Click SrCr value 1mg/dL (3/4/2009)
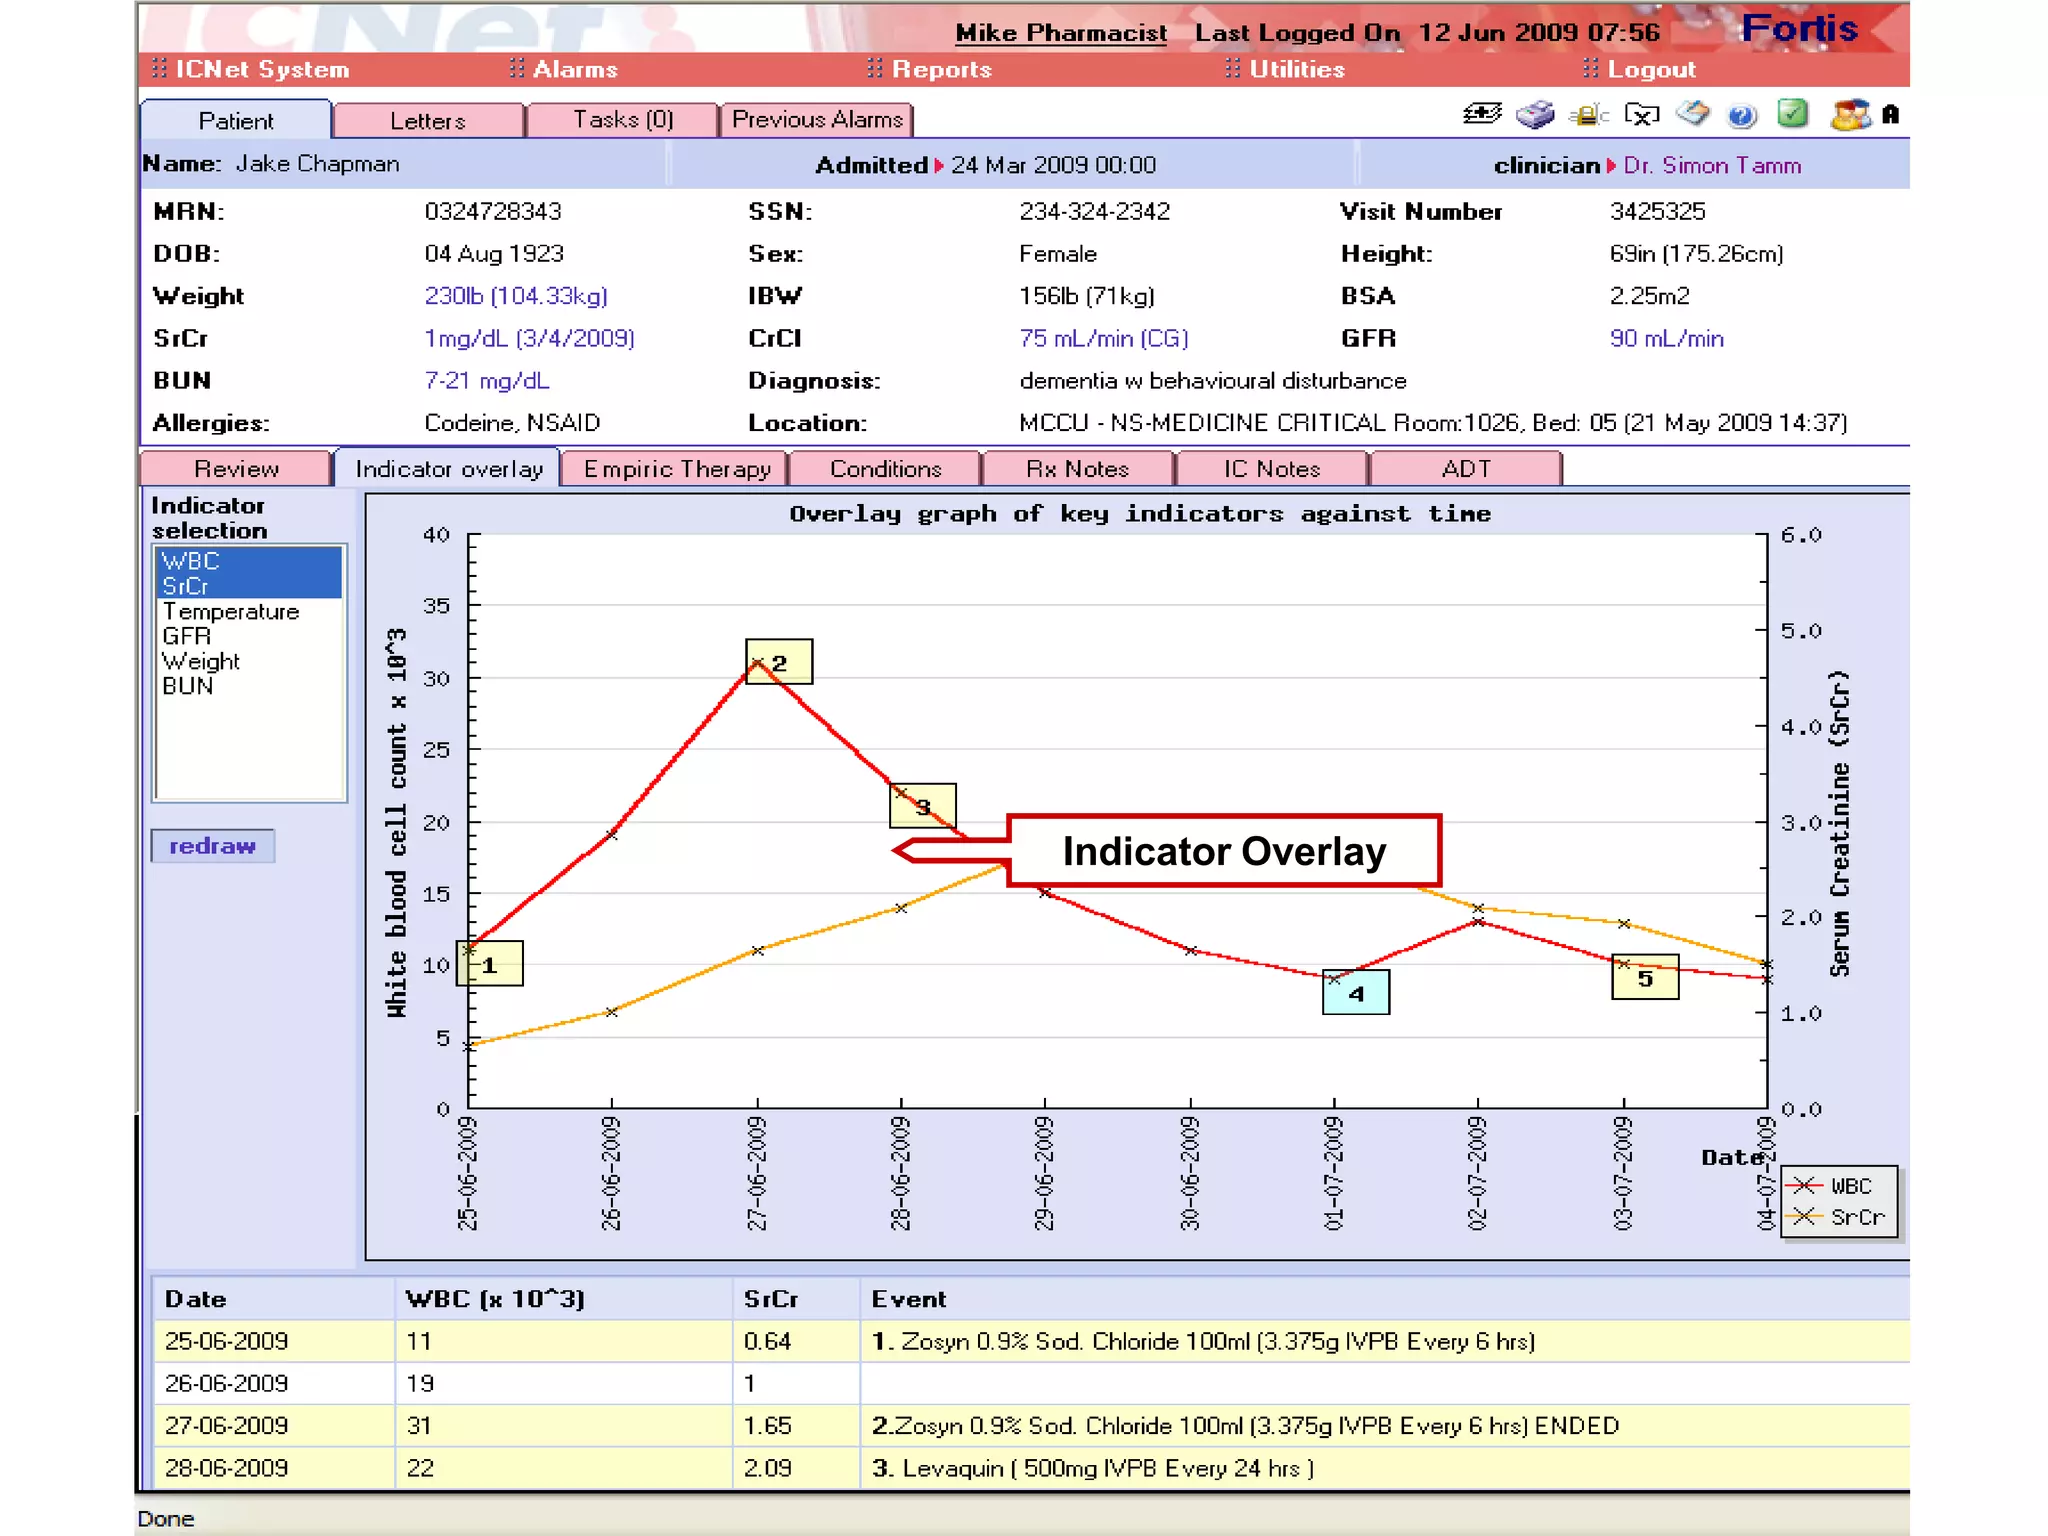The image size is (2048, 1536). click(530, 338)
